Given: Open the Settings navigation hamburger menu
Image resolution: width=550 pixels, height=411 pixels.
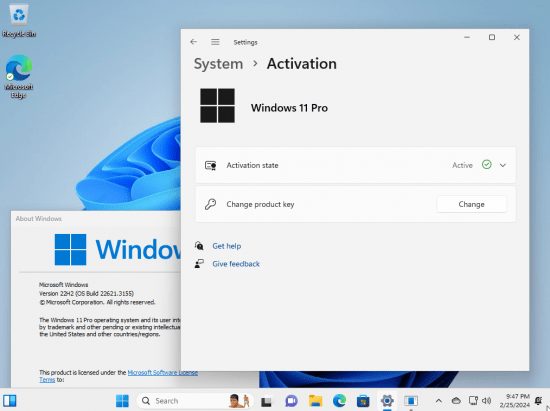Looking at the screenshot, I should coord(215,42).
